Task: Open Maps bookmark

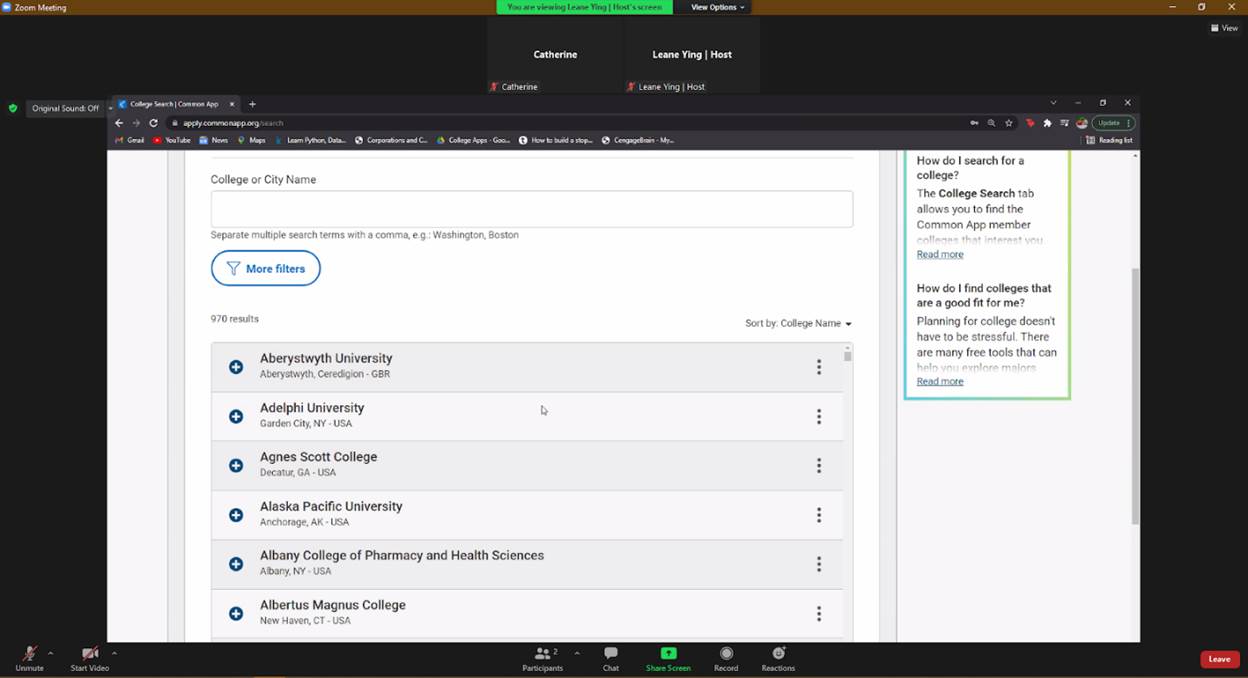Action: [x=251, y=140]
